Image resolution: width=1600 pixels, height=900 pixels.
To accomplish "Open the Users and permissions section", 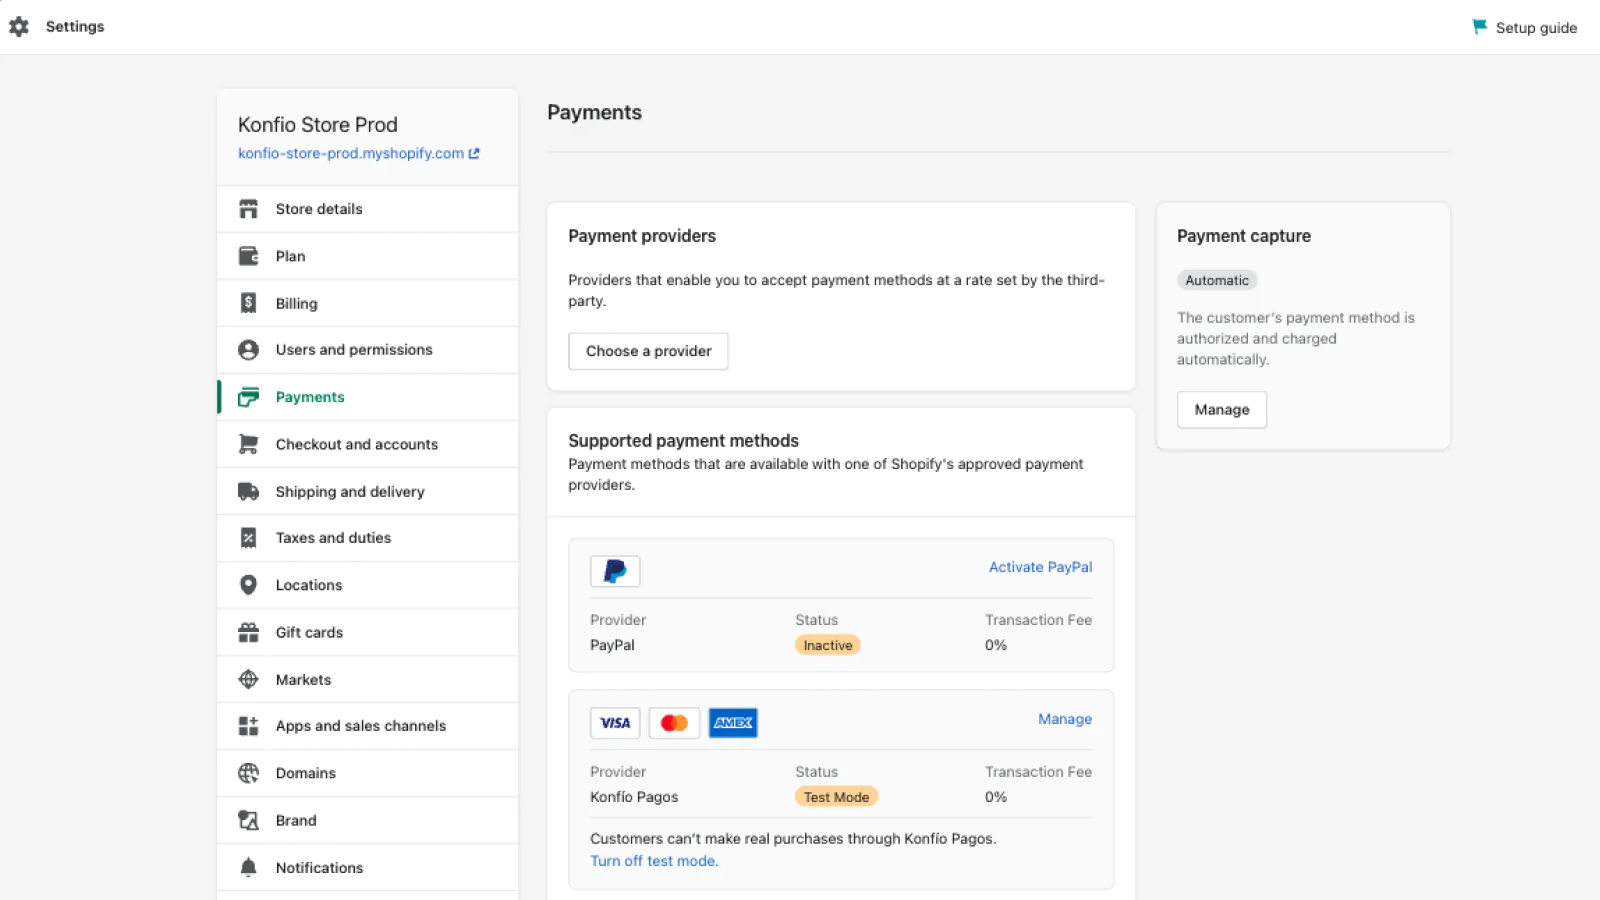I will point(354,350).
